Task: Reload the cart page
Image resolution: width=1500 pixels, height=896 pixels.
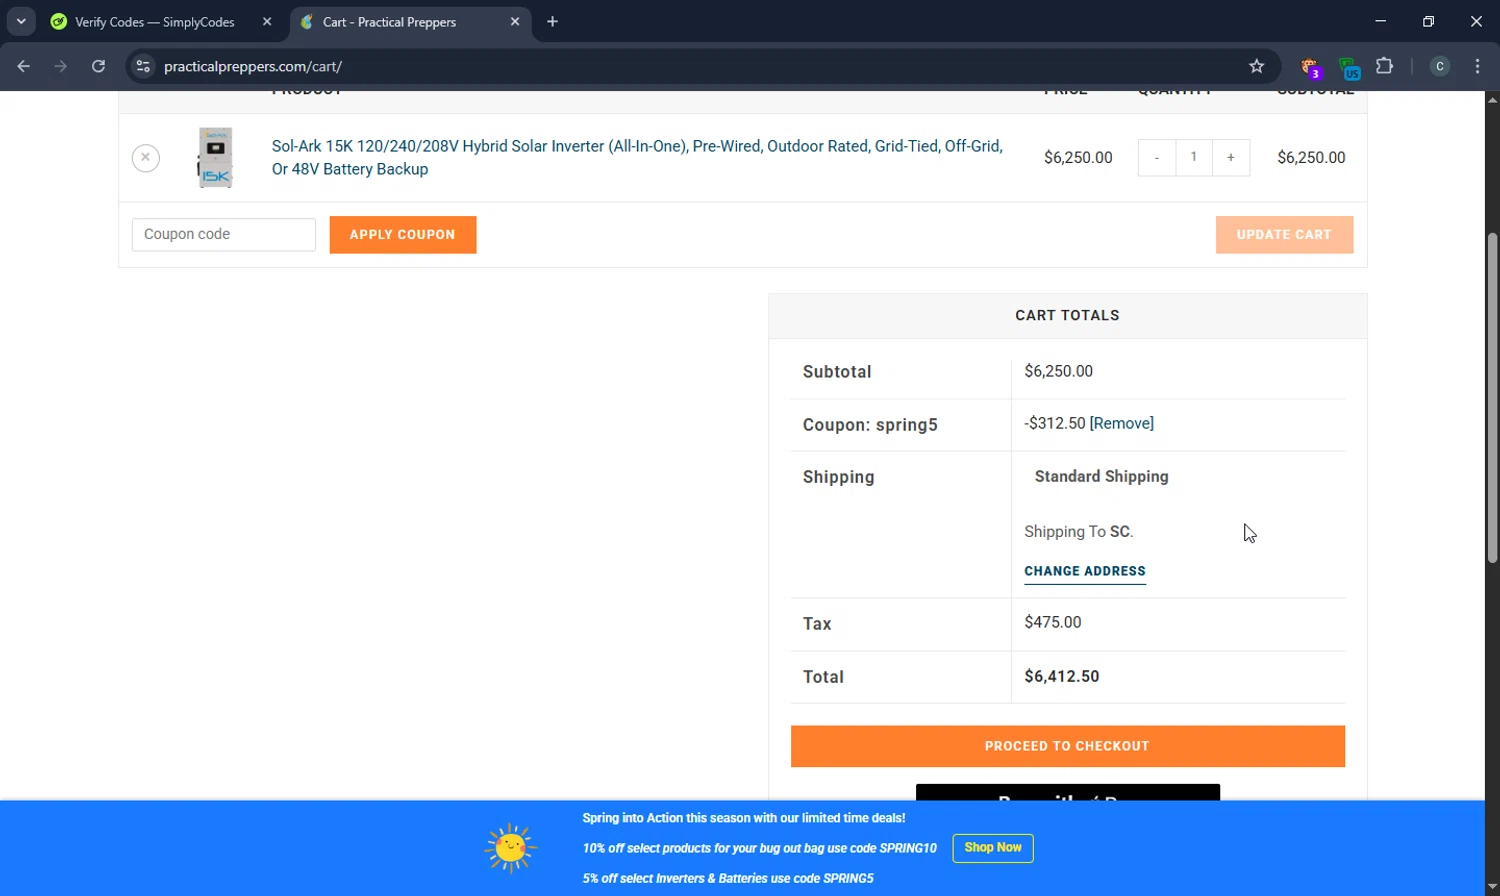Action: click(x=98, y=67)
